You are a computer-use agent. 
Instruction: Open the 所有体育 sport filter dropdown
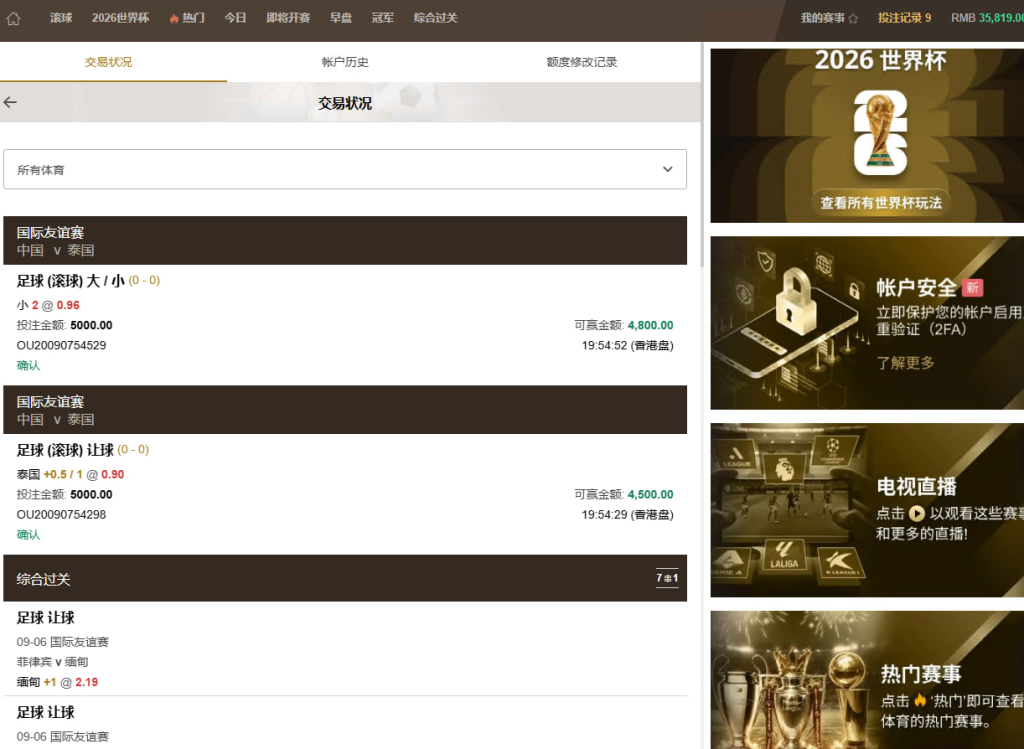click(345, 169)
